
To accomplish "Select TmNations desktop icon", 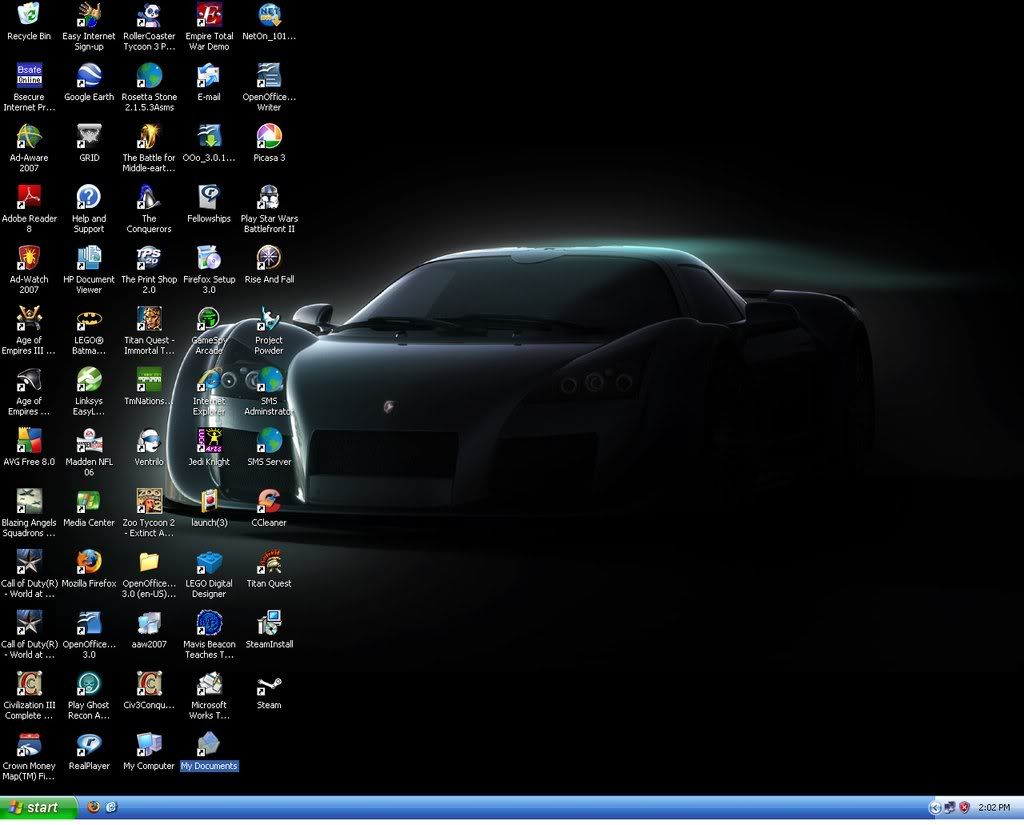I will (x=149, y=380).
